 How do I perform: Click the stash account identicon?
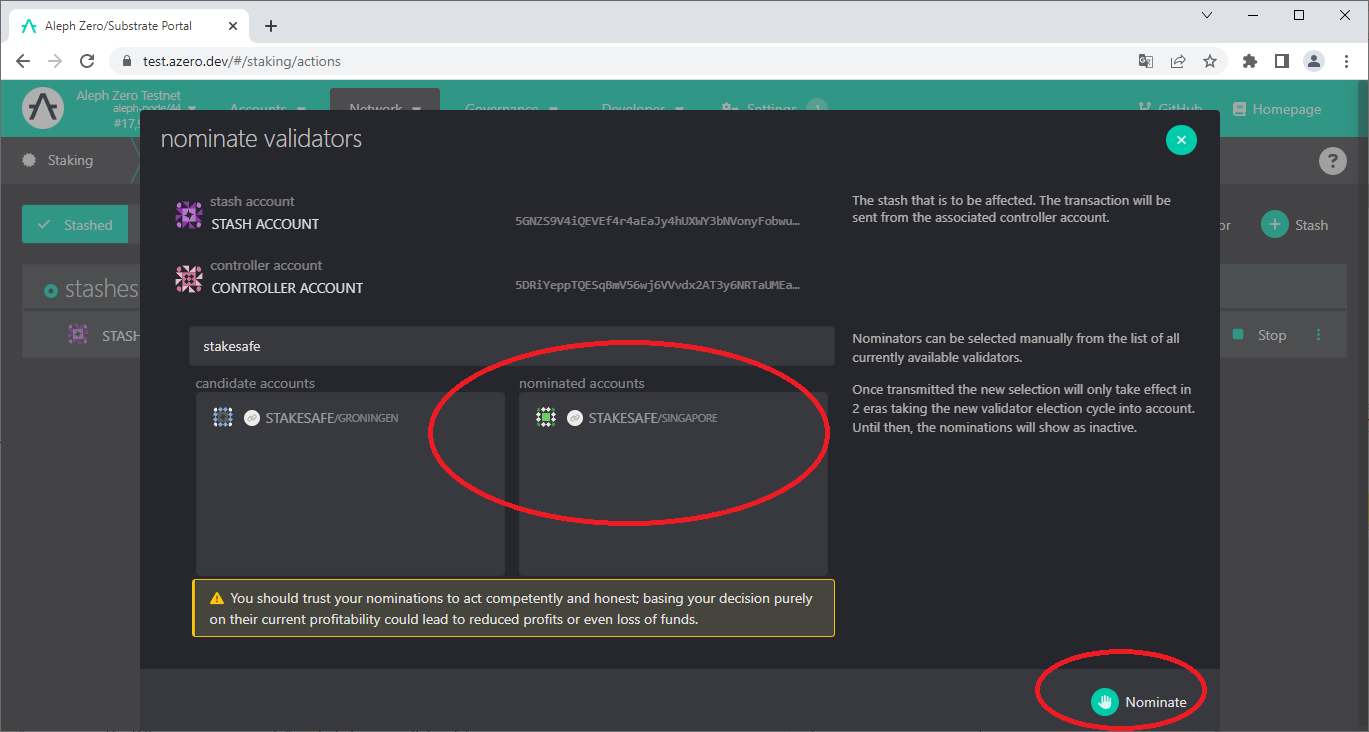pyautogui.click(x=189, y=215)
